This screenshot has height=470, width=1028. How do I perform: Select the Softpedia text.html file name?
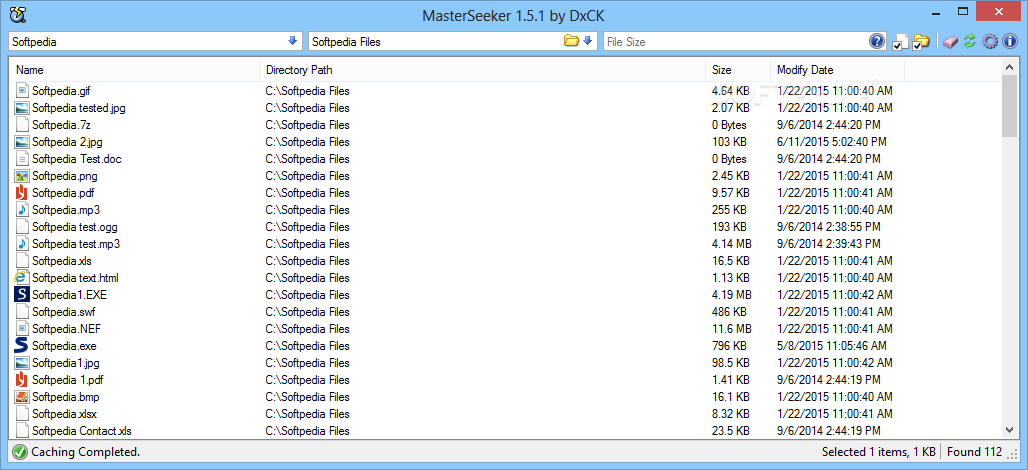pyautogui.click(x=75, y=279)
